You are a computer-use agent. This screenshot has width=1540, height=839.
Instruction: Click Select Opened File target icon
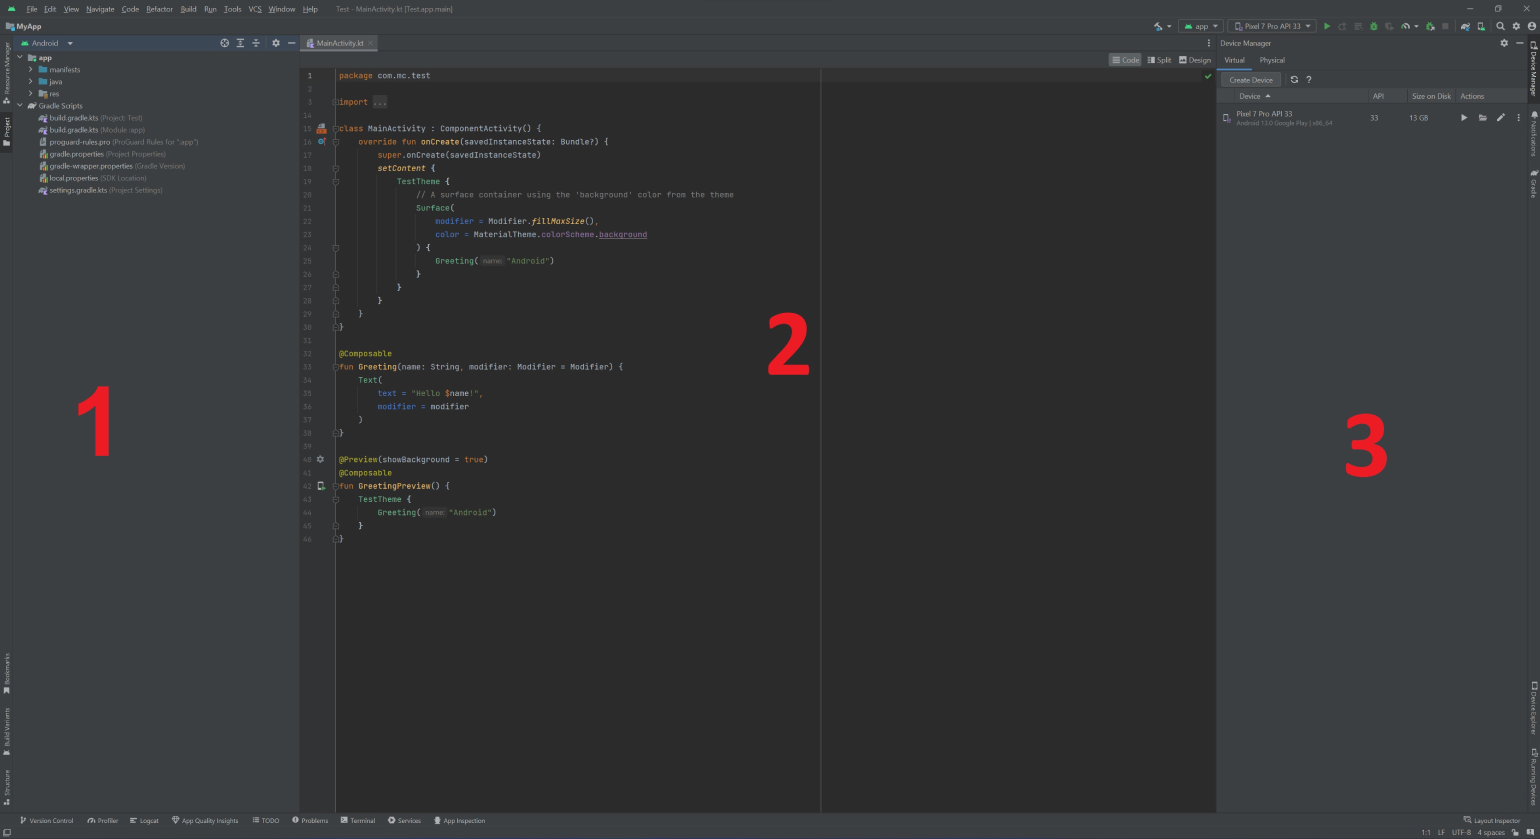[x=224, y=43]
